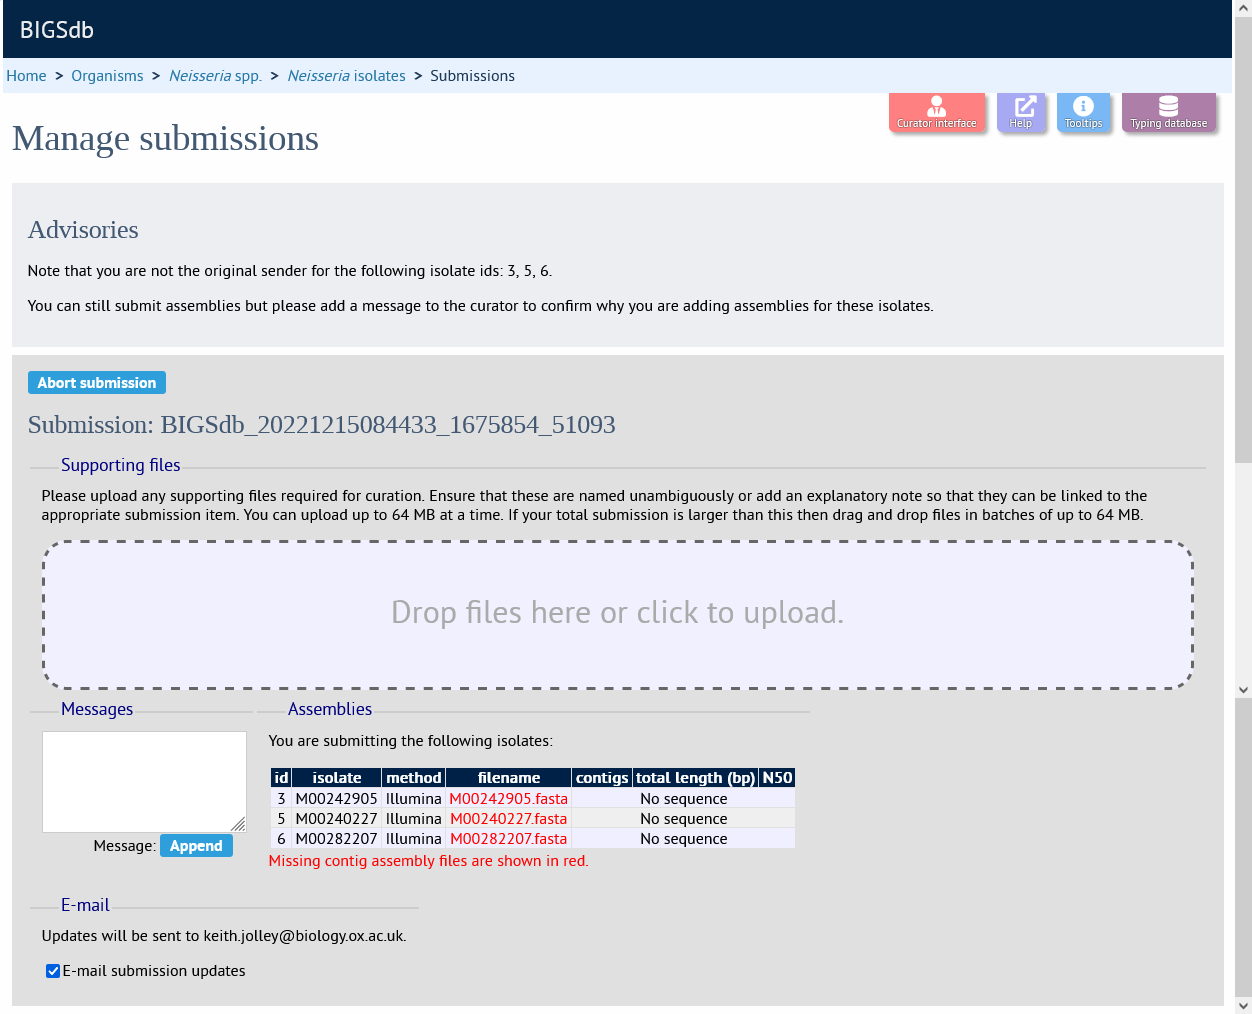Click the M00242905.fasta filename

pyautogui.click(x=508, y=799)
